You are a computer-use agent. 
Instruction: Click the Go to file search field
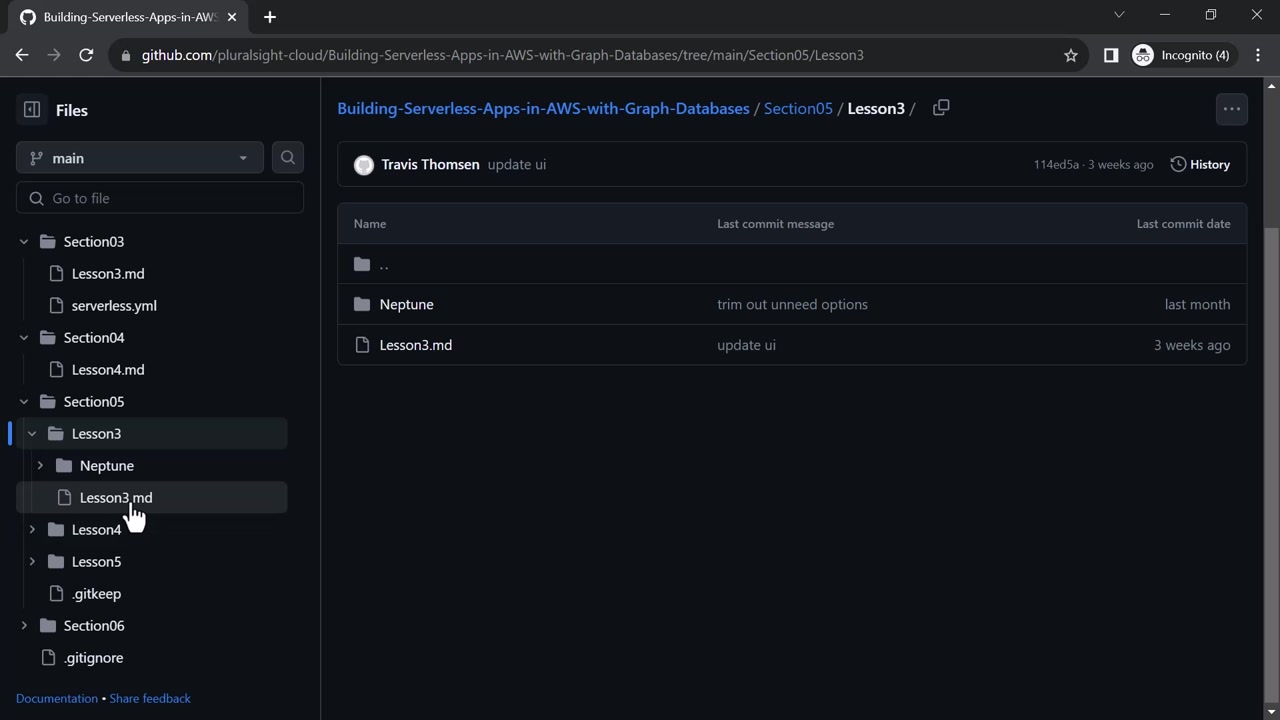160,198
